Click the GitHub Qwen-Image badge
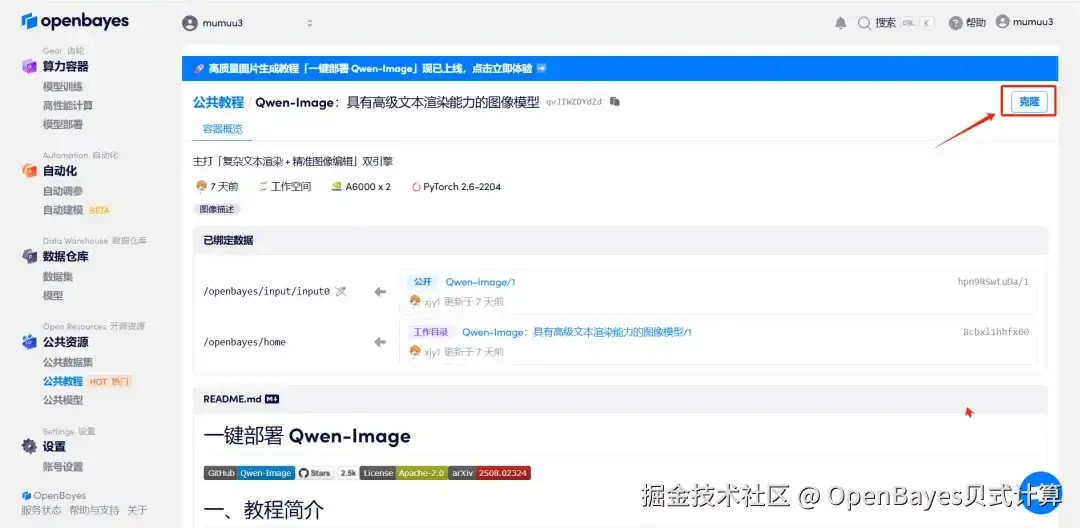This screenshot has width=1080, height=528. pos(249,473)
